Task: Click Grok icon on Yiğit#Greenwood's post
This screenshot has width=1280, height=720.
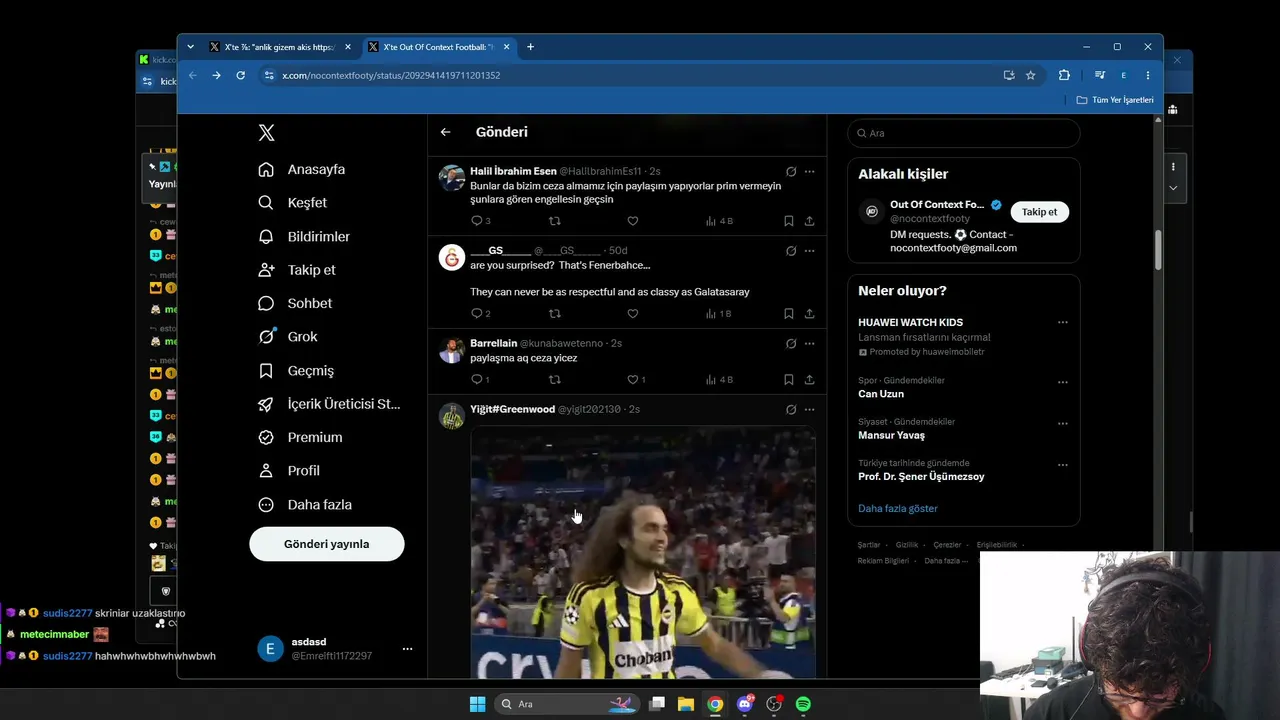Action: click(x=791, y=409)
